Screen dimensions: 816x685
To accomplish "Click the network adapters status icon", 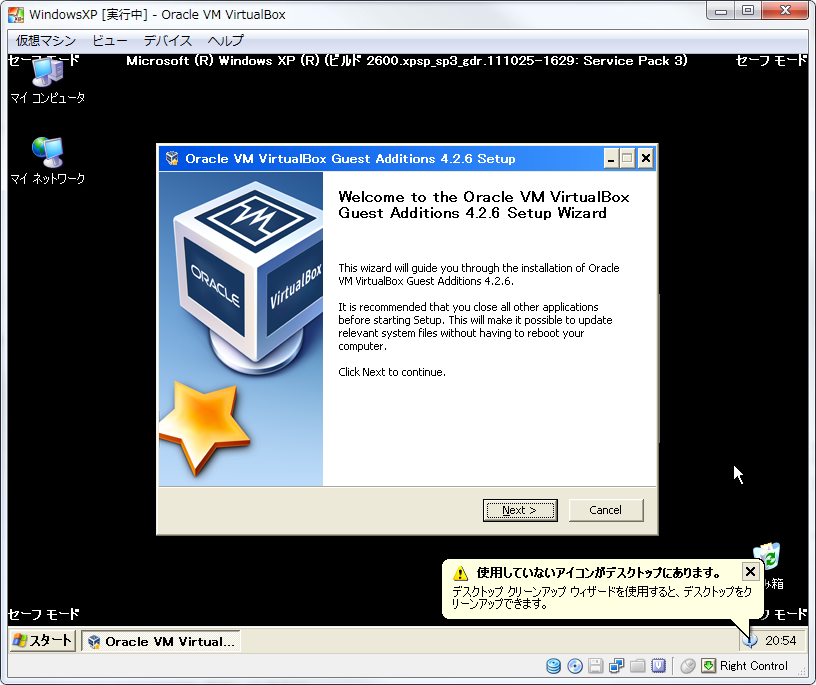I will pyautogui.click(x=616, y=666).
